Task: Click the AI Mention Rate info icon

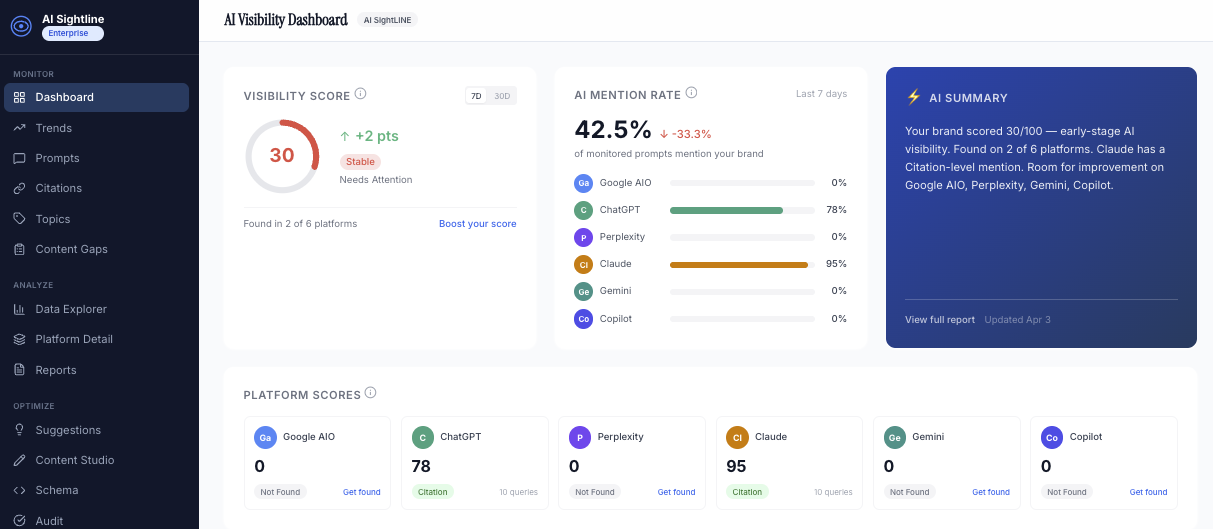Action: click(x=691, y=93)
